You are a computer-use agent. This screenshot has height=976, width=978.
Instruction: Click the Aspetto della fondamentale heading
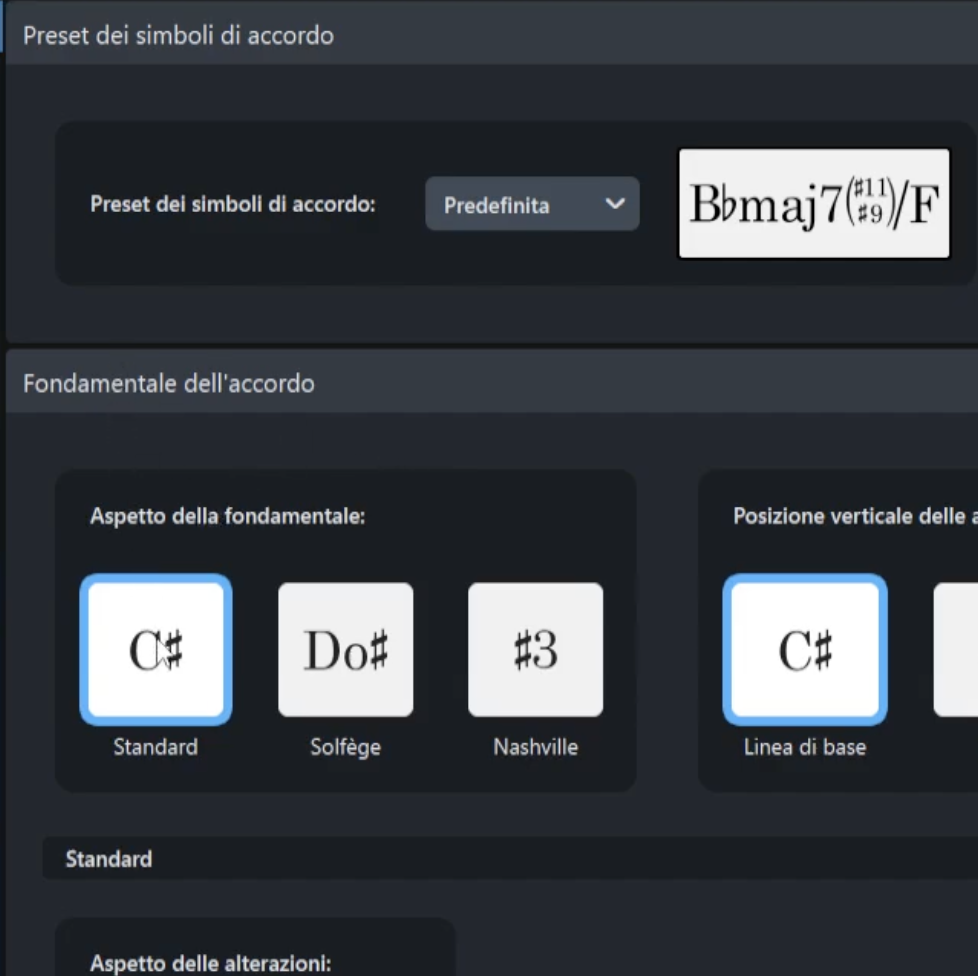(227, 516)
